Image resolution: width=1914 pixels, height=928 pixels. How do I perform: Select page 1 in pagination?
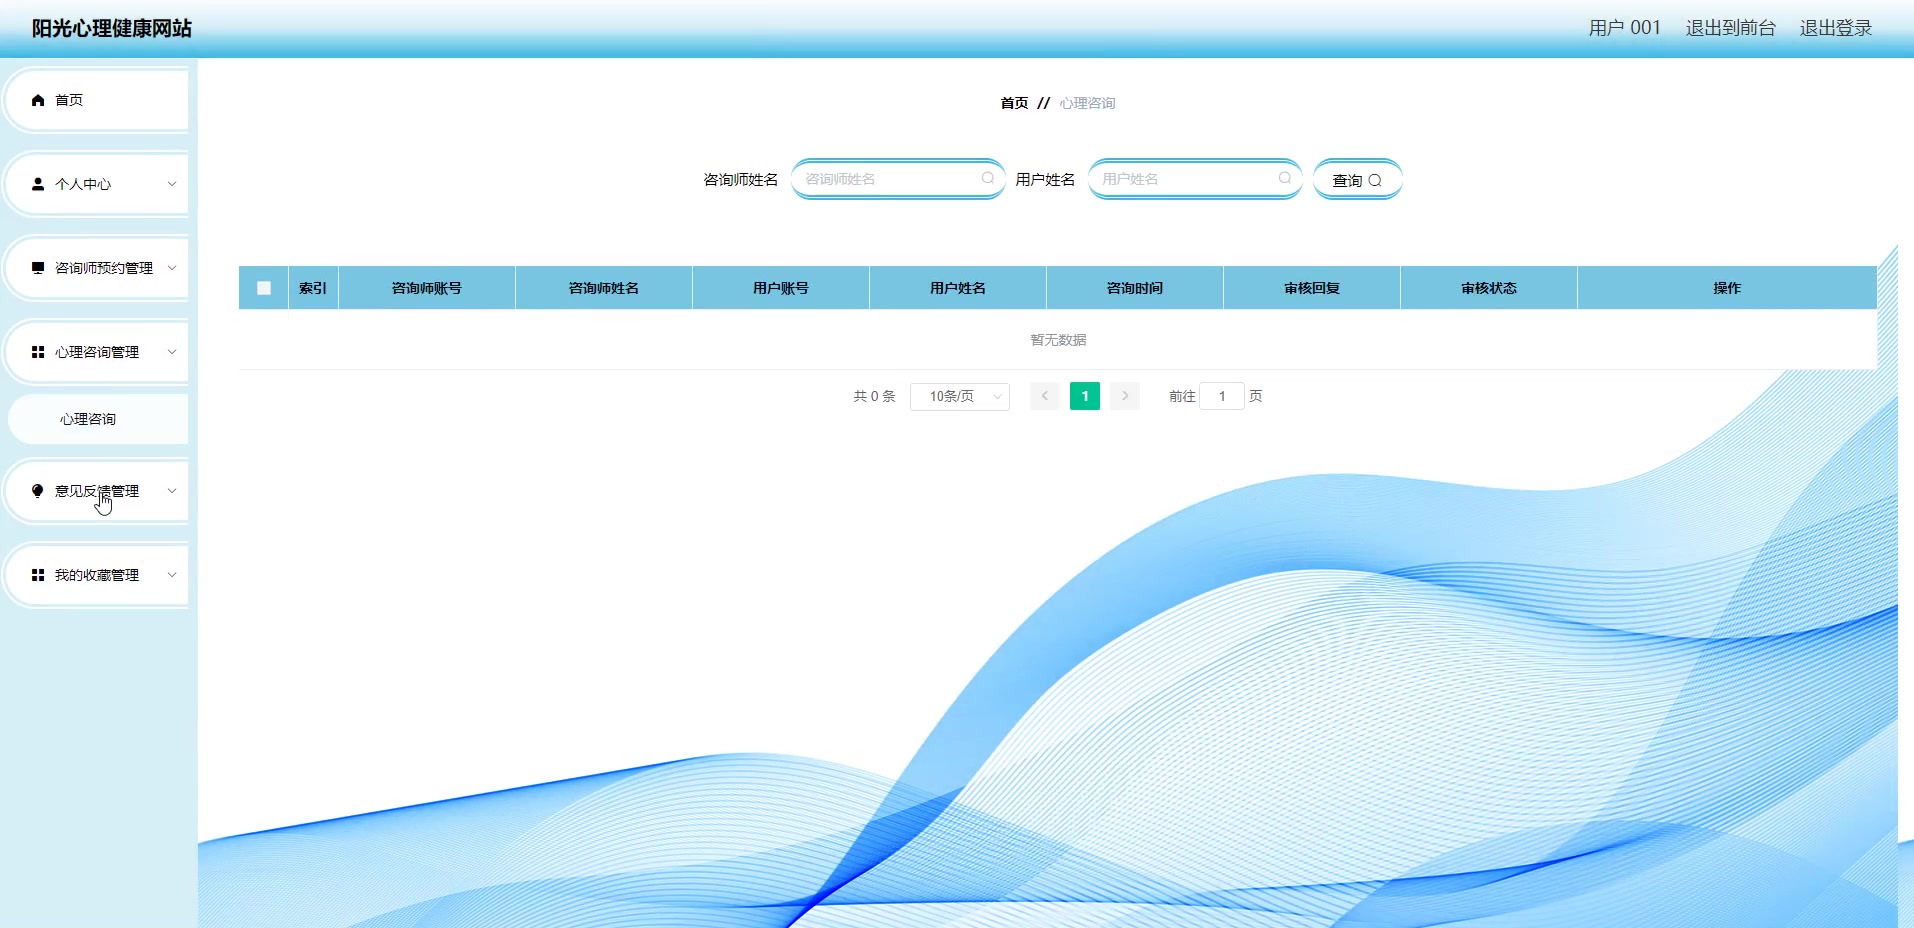tap(1085, 396)
